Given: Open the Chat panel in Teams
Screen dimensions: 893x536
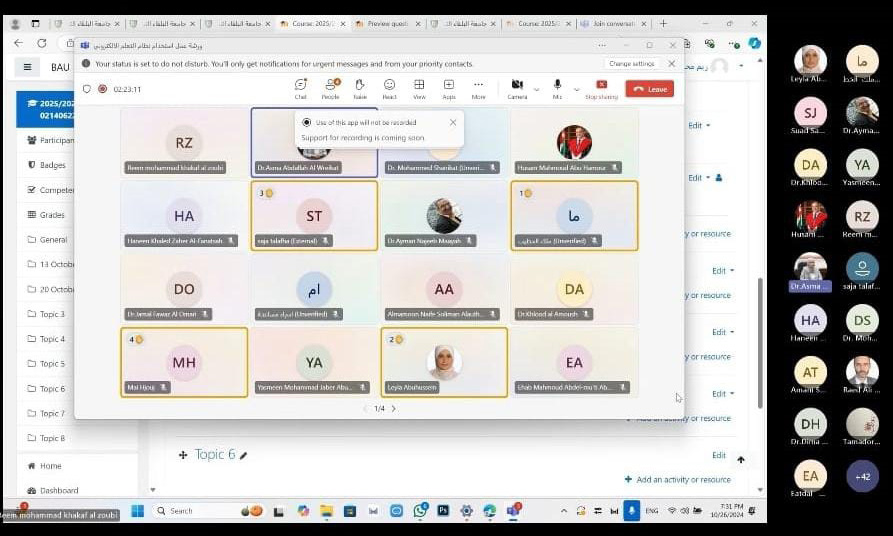Looking at the screenshot, I should [x=300, y=87].
